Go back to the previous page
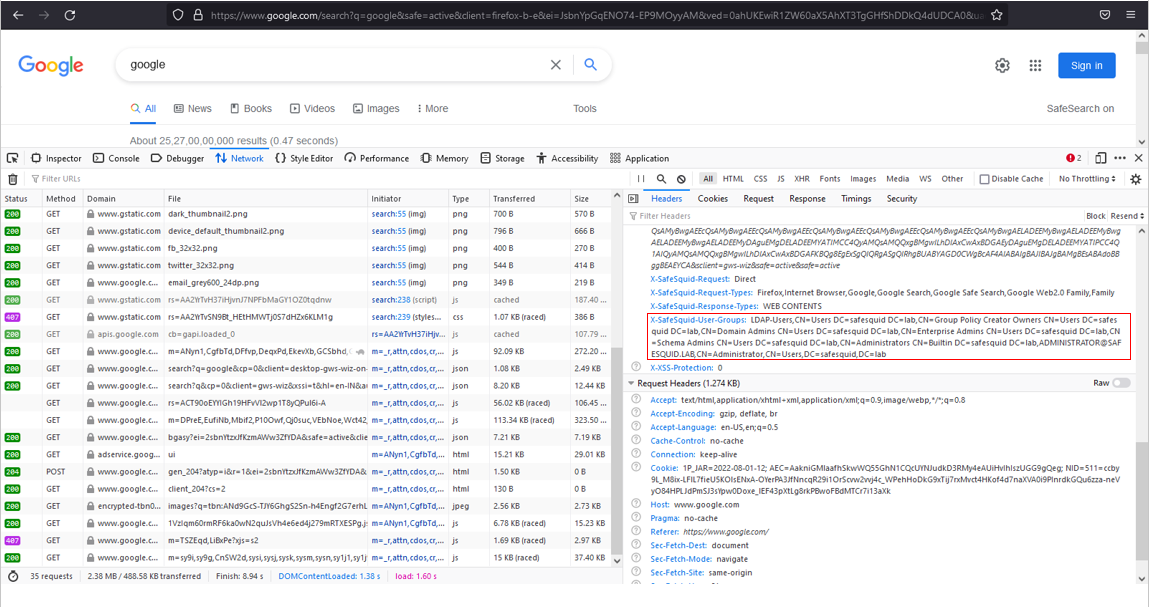This screenshot has height=607, width=1149. pyautogui.click(x=18, y=15)
